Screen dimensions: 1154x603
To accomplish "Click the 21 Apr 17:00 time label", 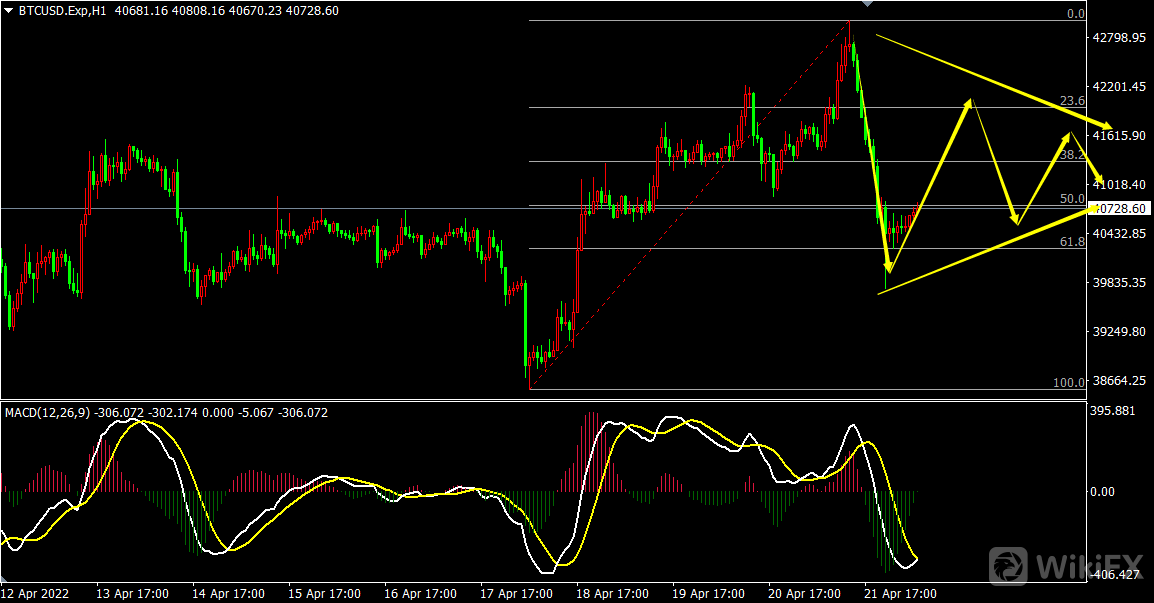I will [900, 593].
